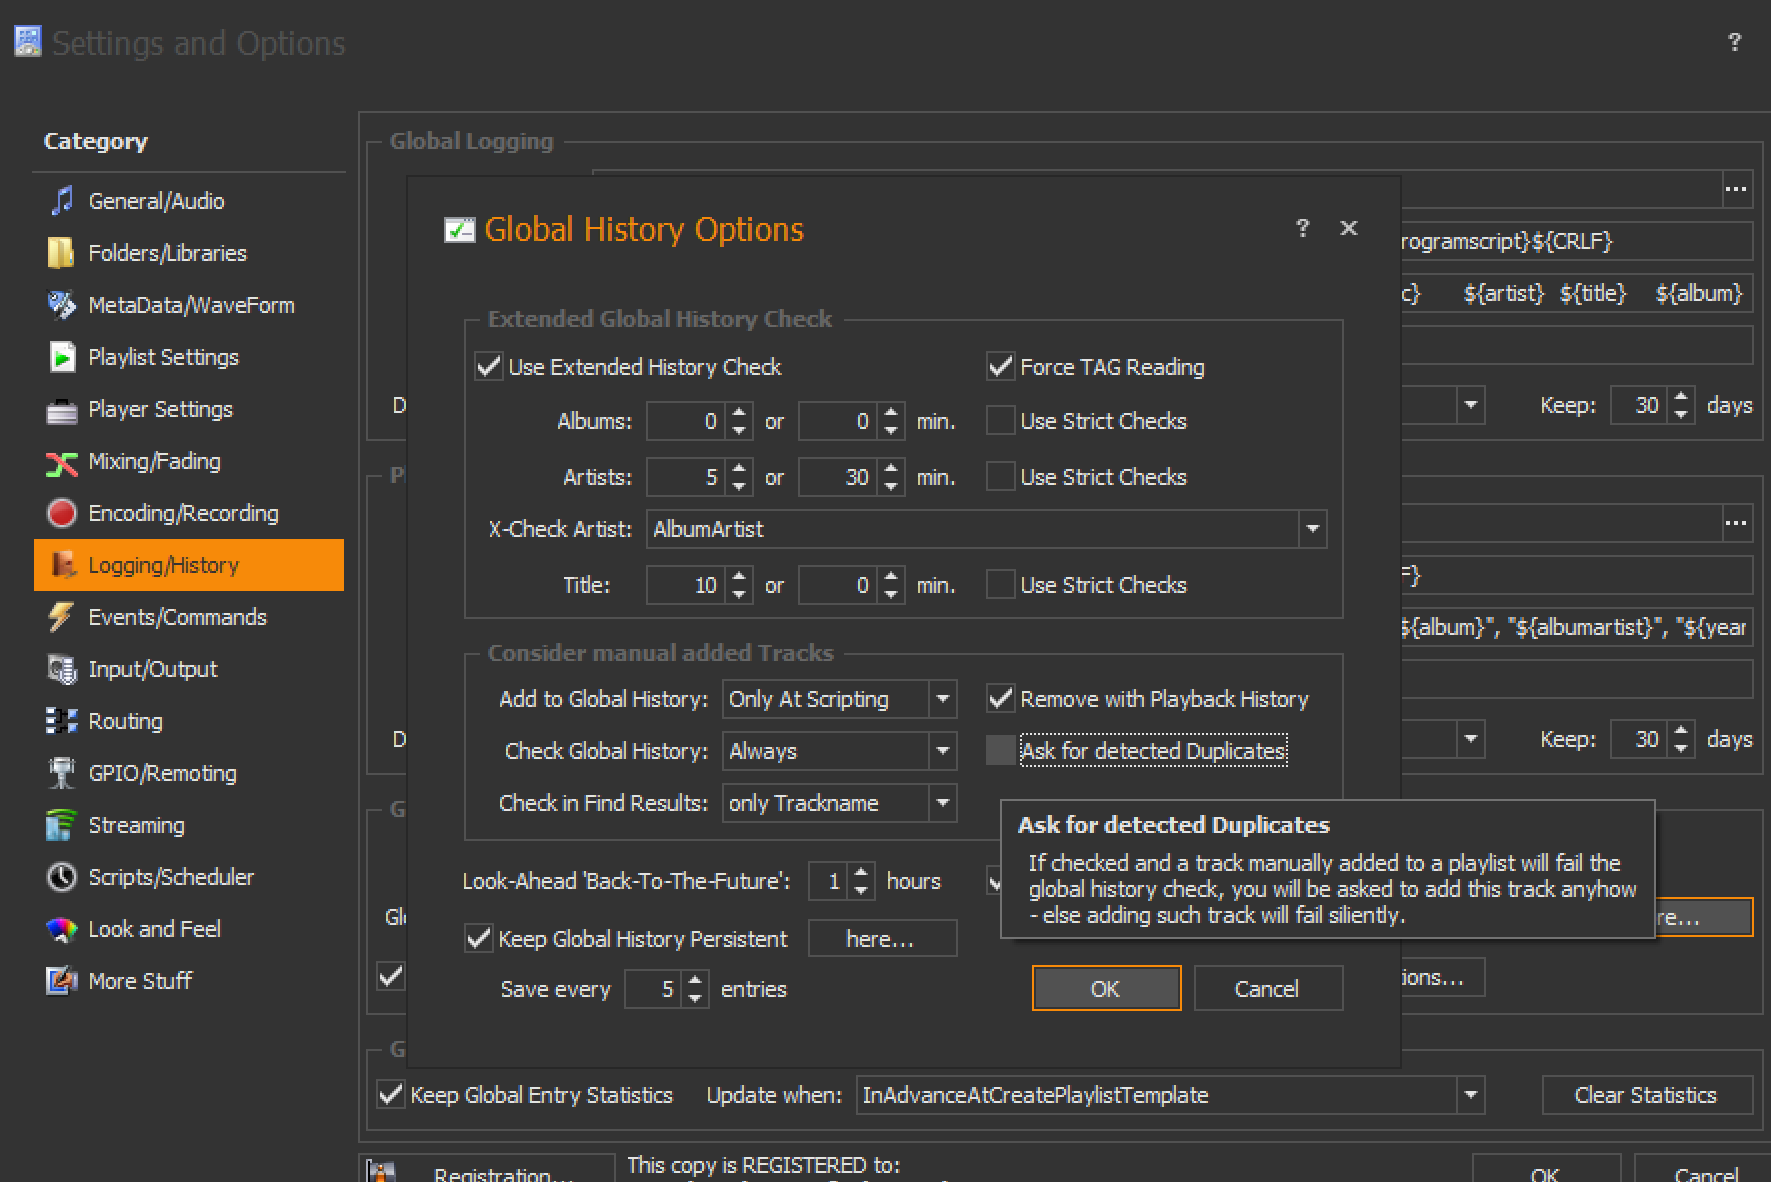The width and height of the screenshot is (1771, 1182).
Task: Click the Look and Feel color icon
Action: 62,929
